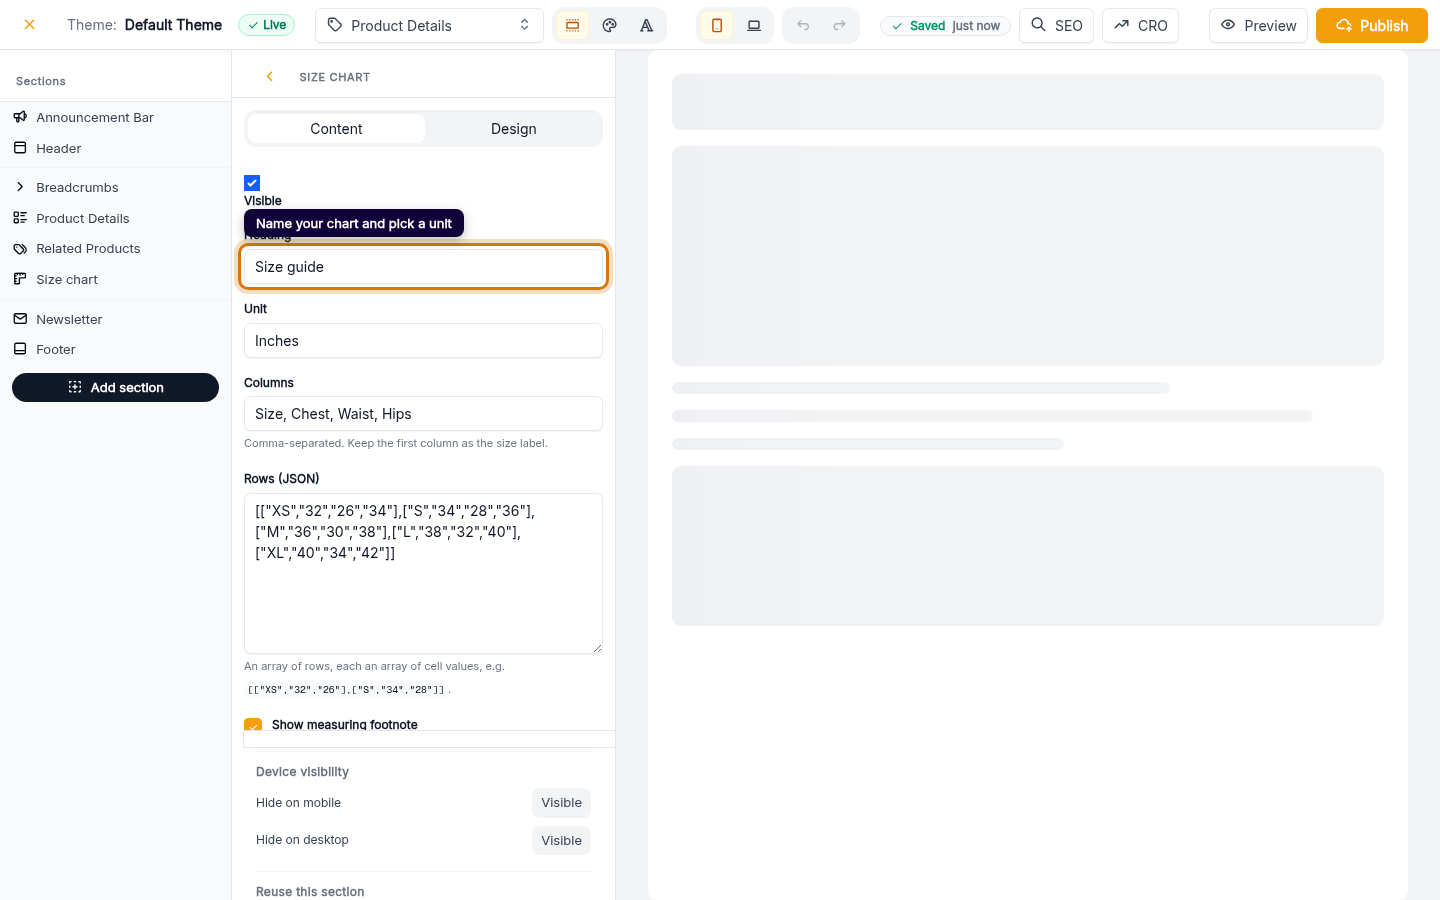Toggle Hide on mobile visibility

pos(561,803)
